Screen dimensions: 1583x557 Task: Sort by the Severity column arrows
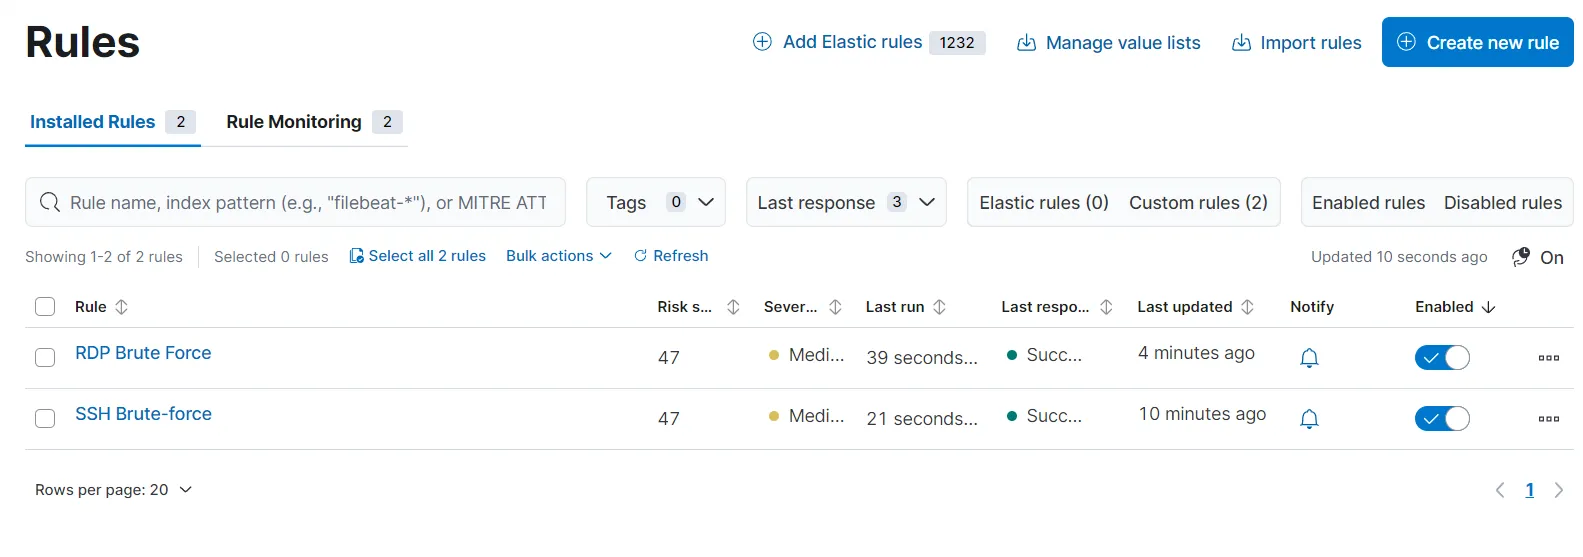pos(836,307)
